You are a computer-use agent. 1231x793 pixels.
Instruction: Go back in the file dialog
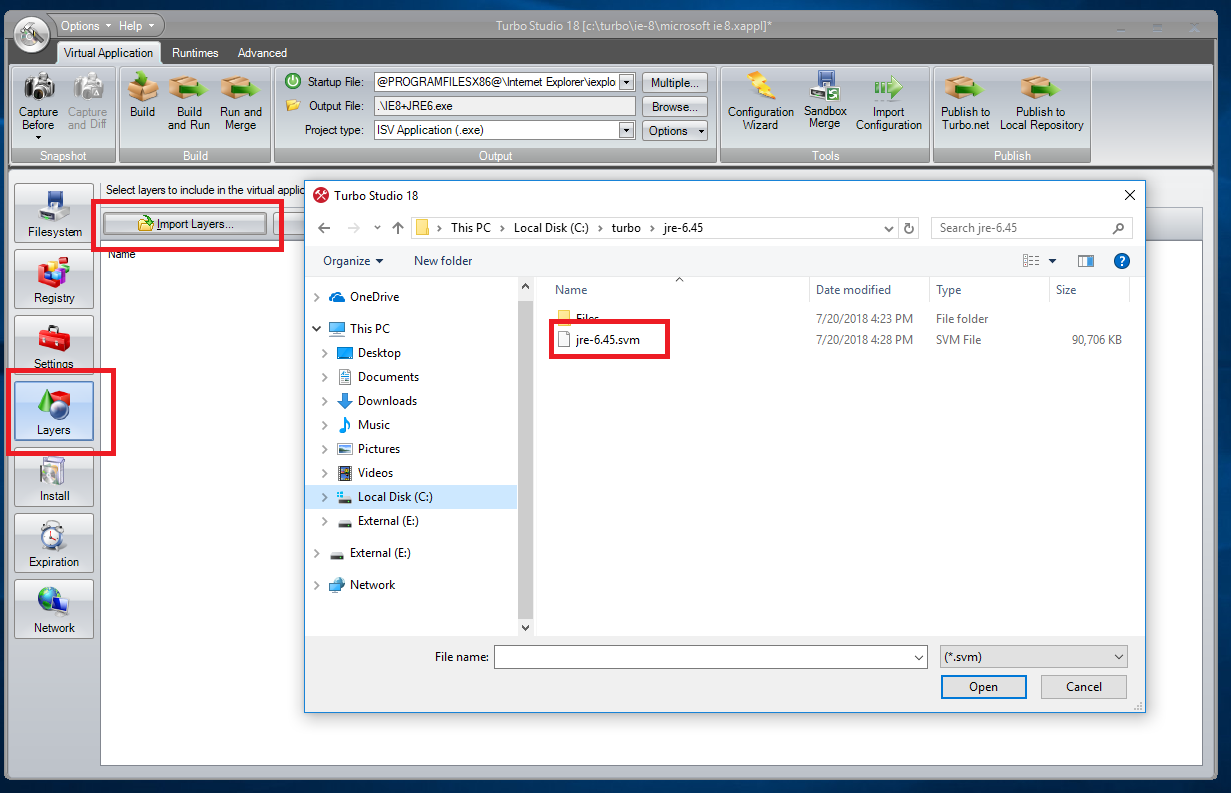[324, 228]
